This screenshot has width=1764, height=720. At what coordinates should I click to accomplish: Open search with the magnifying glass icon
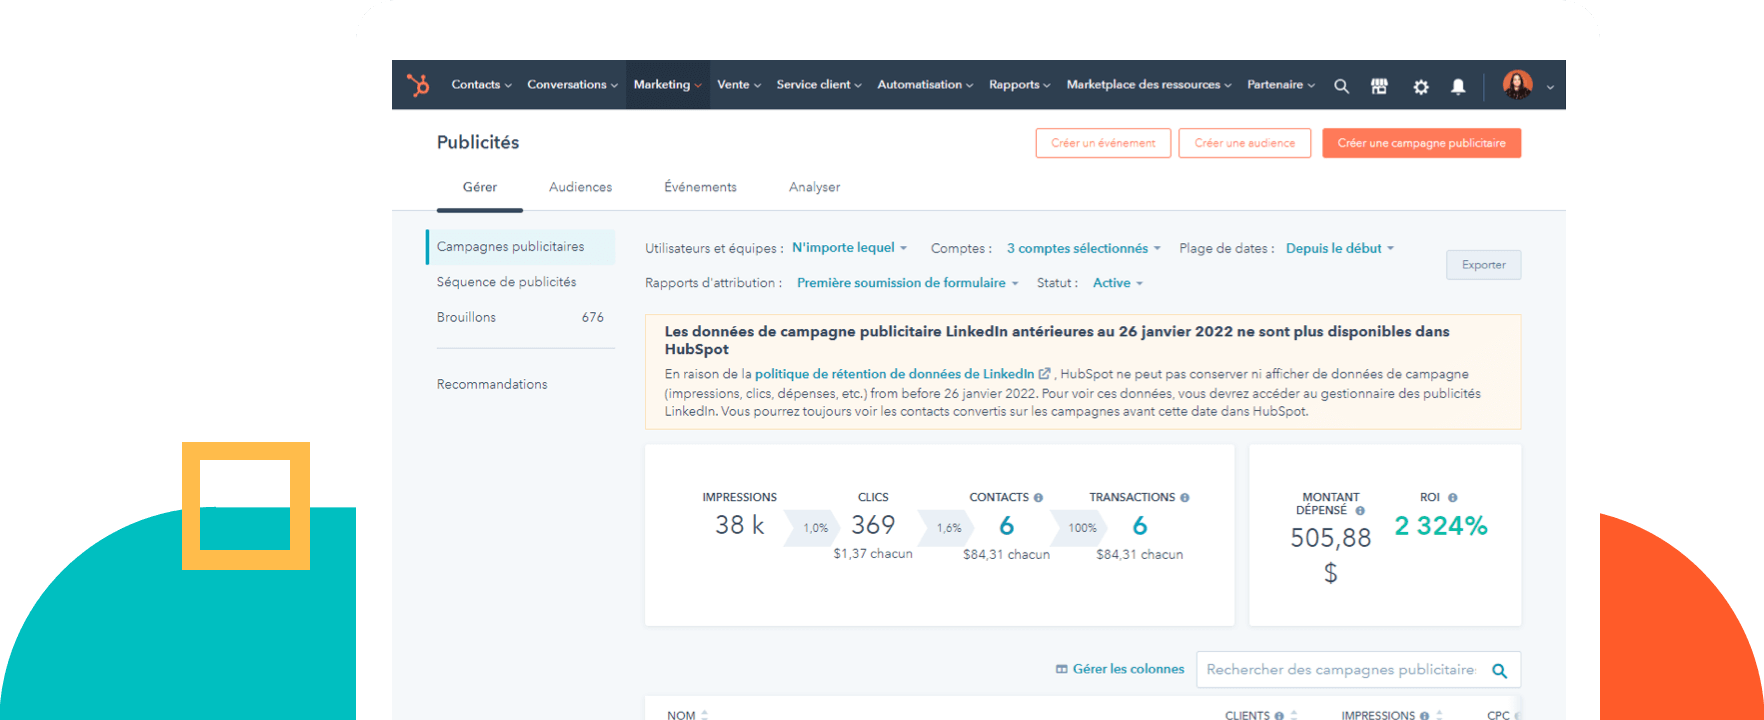click(x=1341, y=86)
